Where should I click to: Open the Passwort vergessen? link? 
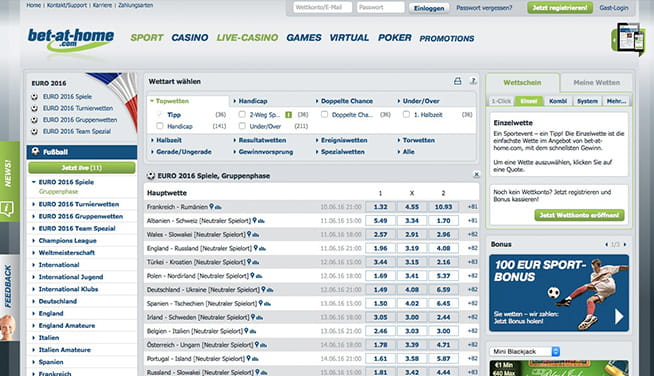click(484, 8)
